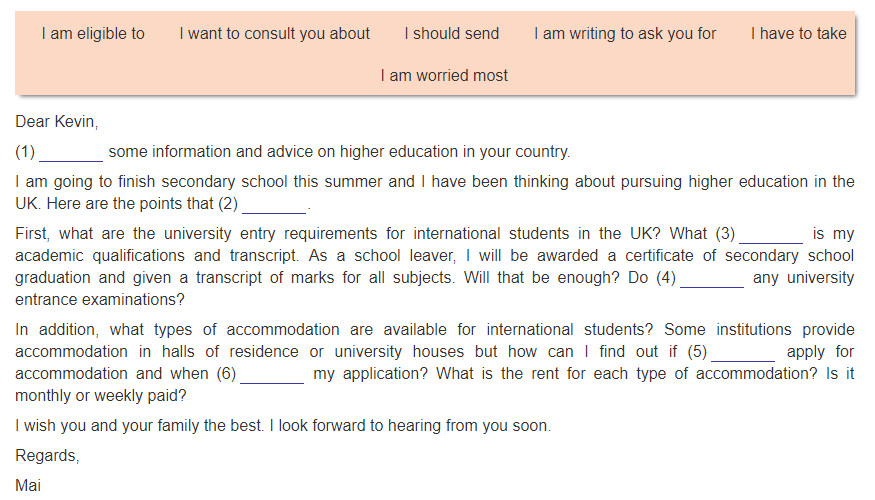Choose the "I am worried most" phrase

pyautogui.click(x=444, y=75)
